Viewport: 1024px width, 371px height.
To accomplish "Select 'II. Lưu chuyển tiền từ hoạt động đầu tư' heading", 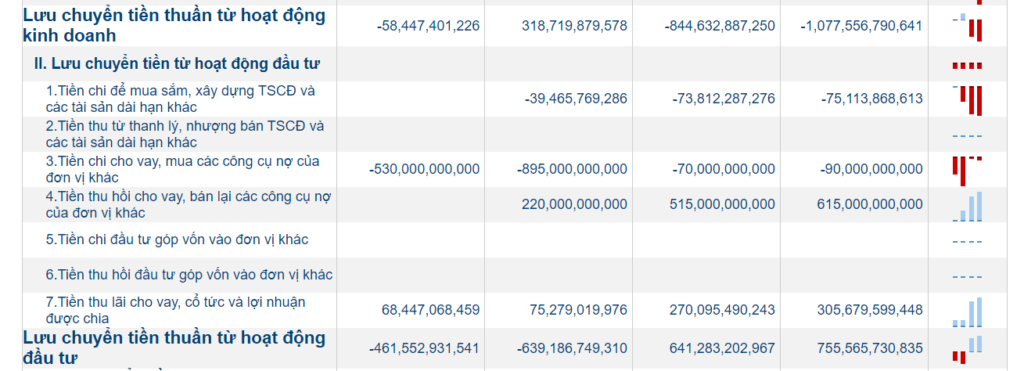I will point(177,64).
